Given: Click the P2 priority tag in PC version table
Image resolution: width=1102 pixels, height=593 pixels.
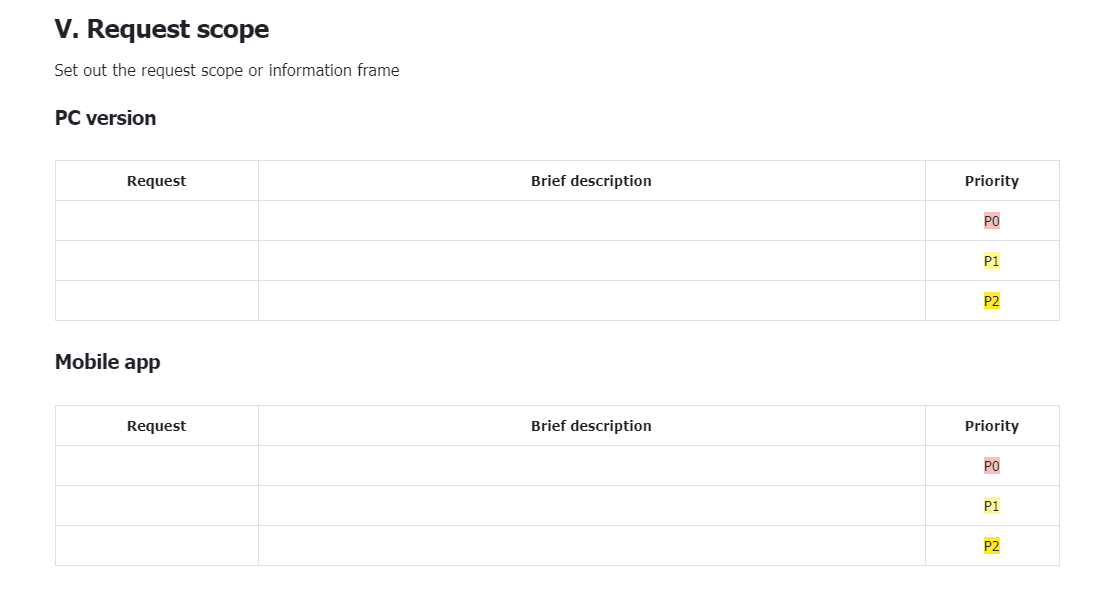Looking at the screenshot, I should tap(991, 301).
